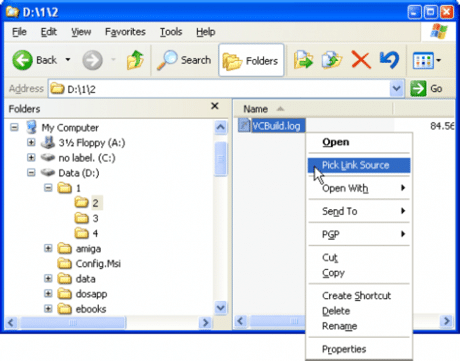
Task: Select folder 2 in the tree
Action: tap(96, 203)
